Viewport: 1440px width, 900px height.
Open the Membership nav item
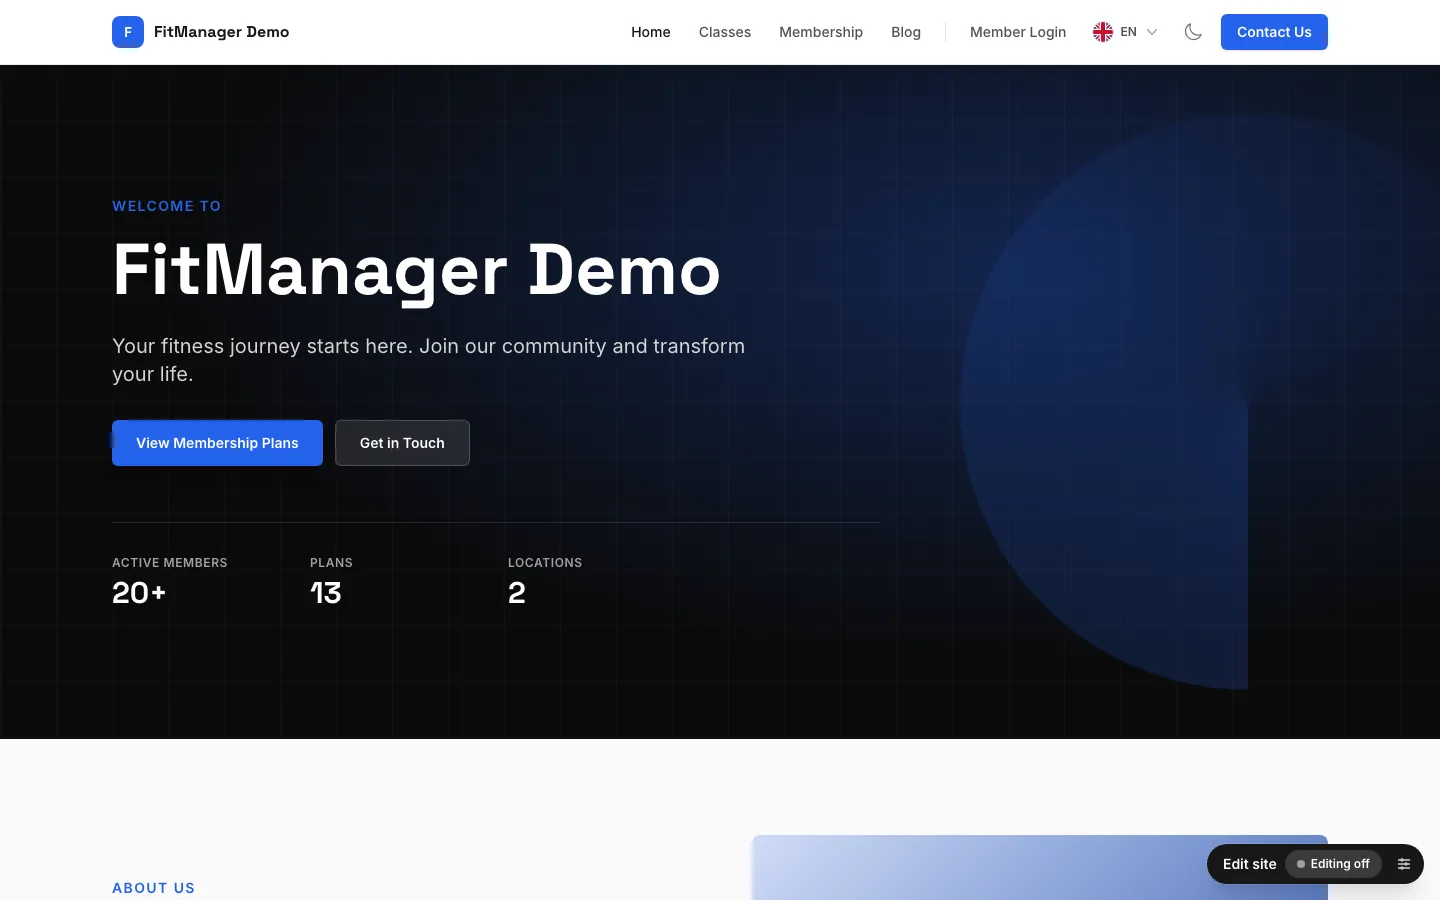(x=821, y=32)
